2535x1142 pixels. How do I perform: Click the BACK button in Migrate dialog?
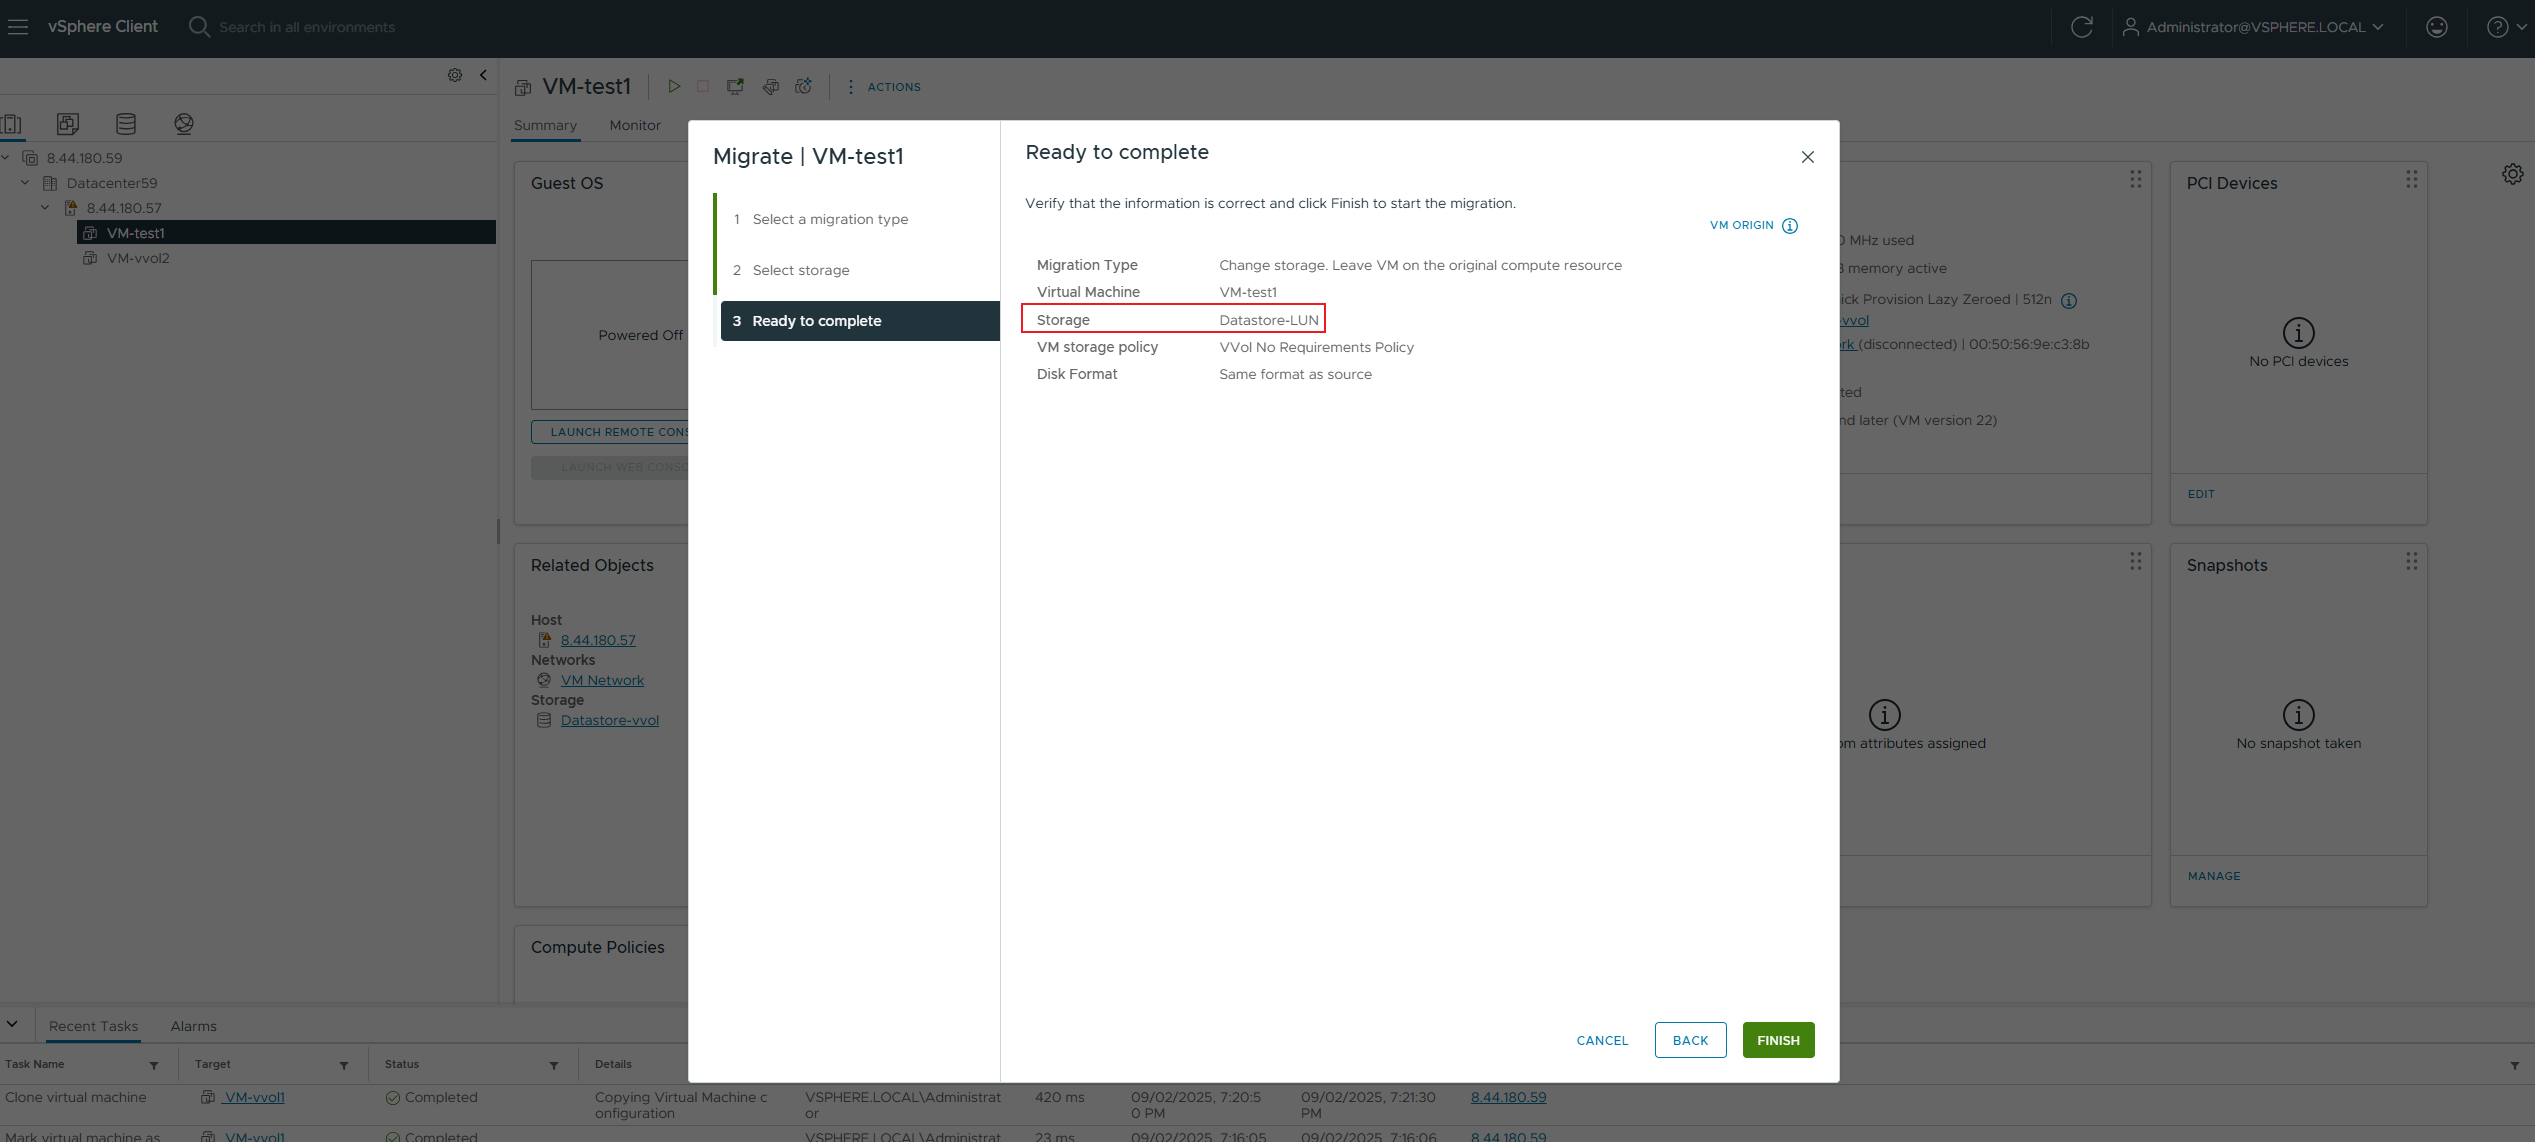(x=1691, y=1040)
